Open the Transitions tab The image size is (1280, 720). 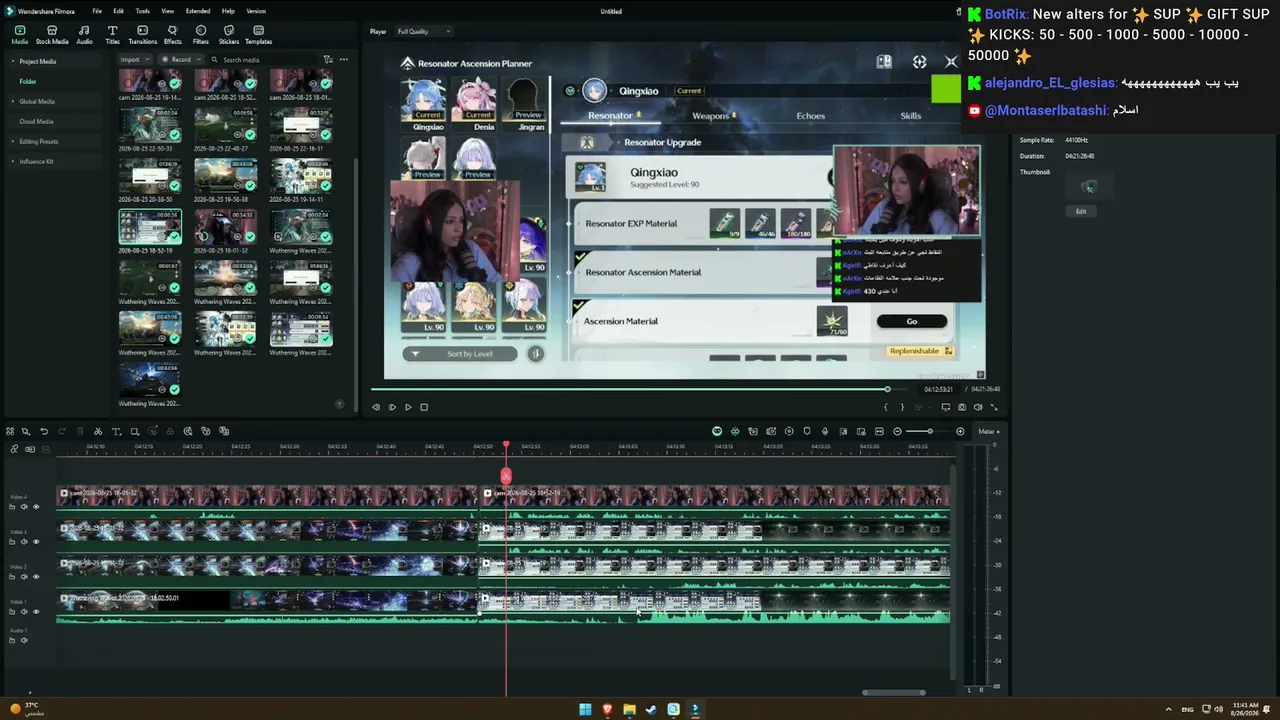143,35
